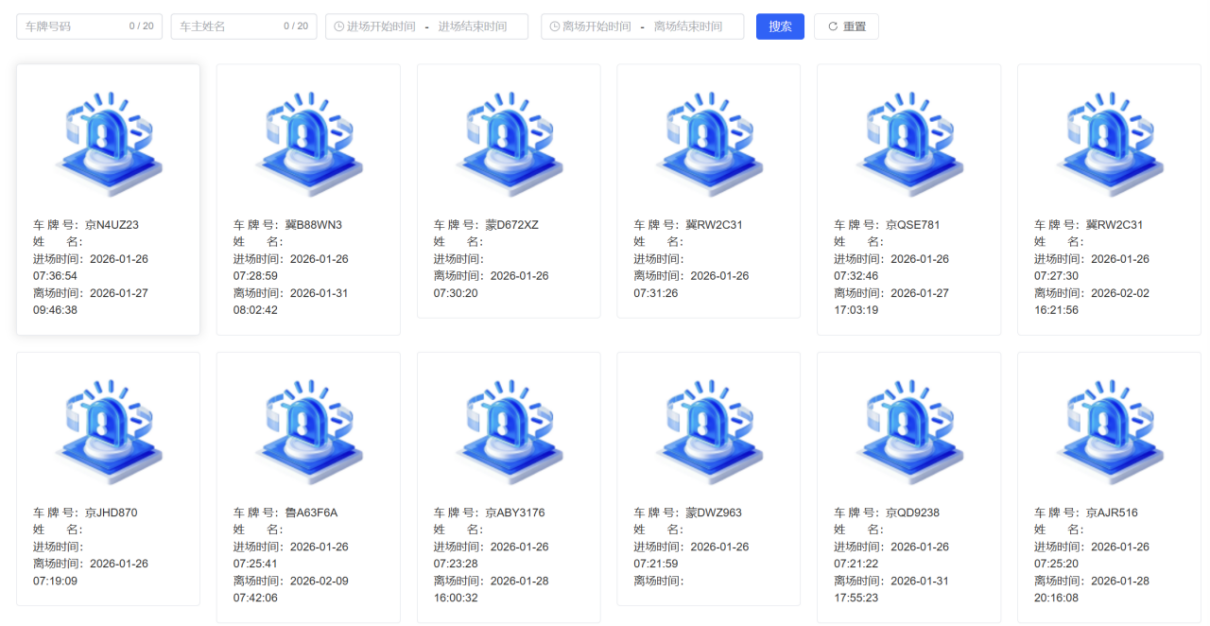
Task: Select the plate text 京N4UZ23
Action: pyautogui.click(x=112, y=225)
